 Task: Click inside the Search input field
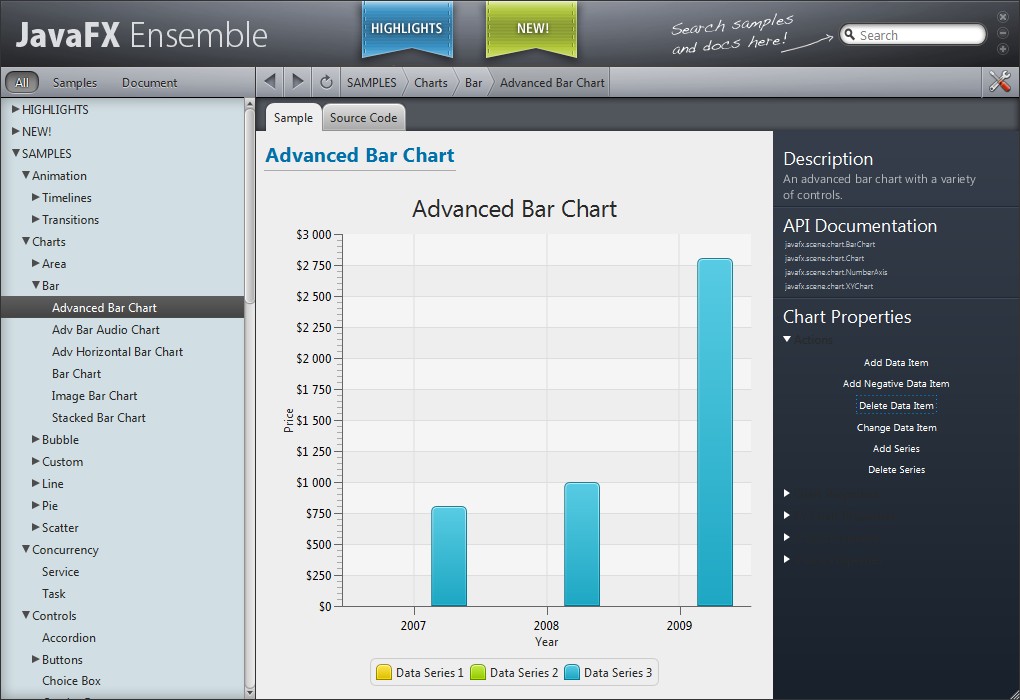coord(920,35)
